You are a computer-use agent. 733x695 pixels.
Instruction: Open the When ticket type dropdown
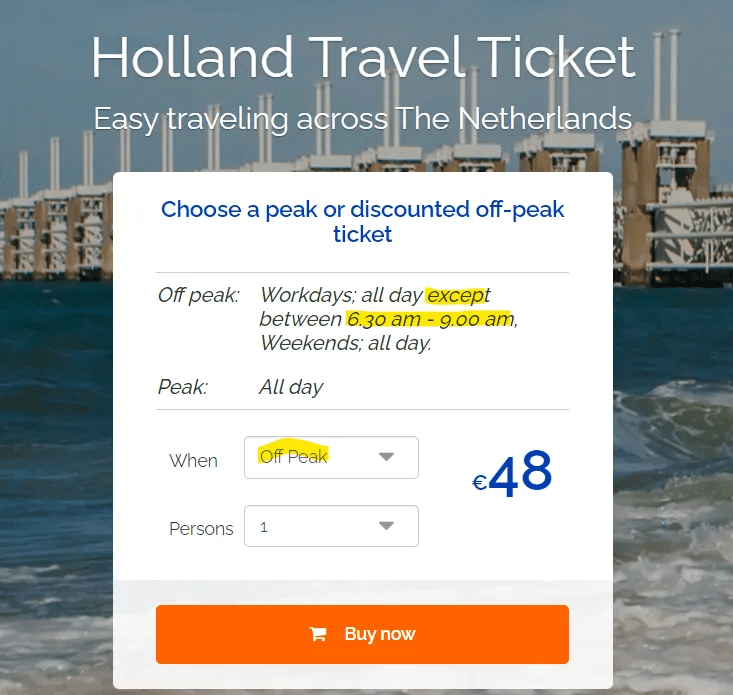pyautogui.click(x=330, y=457)
